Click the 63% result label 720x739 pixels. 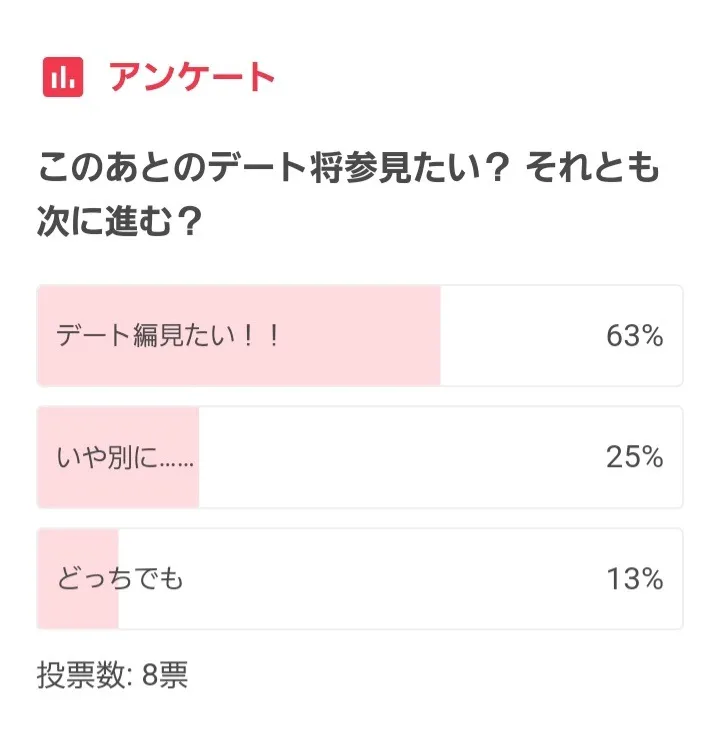point(634,336)
